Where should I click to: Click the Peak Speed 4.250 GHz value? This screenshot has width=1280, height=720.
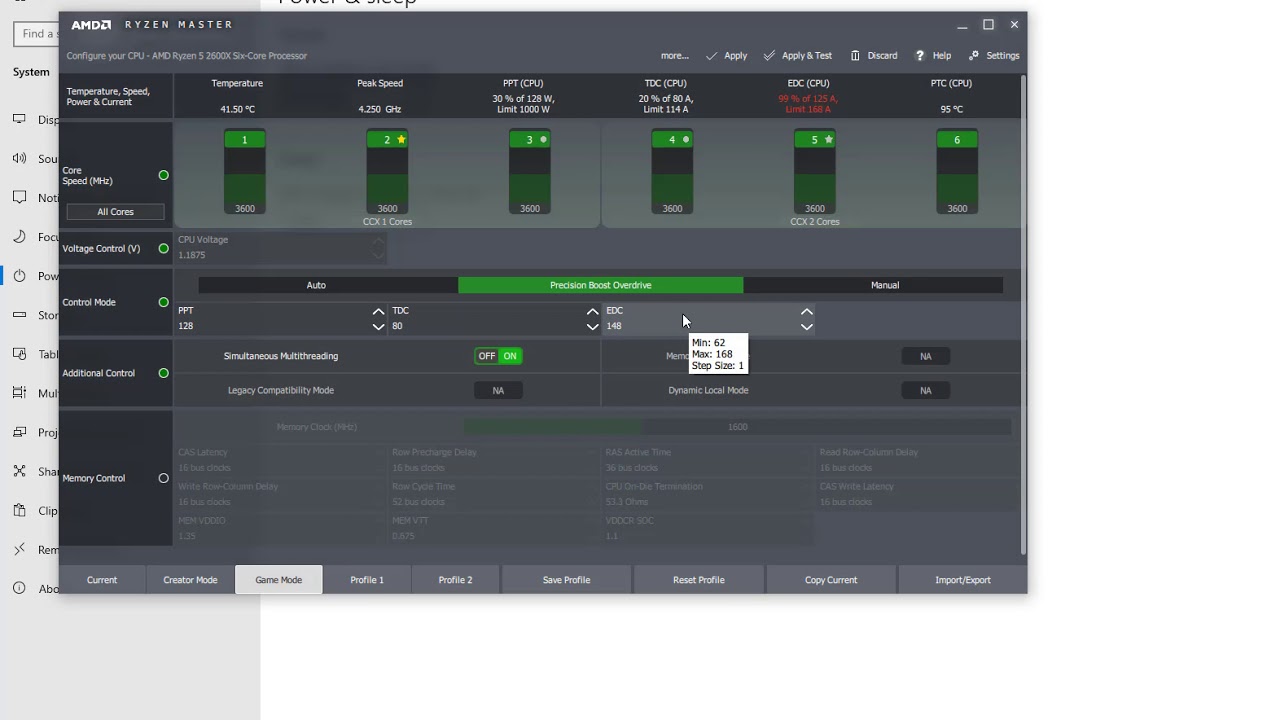[380, 109]
